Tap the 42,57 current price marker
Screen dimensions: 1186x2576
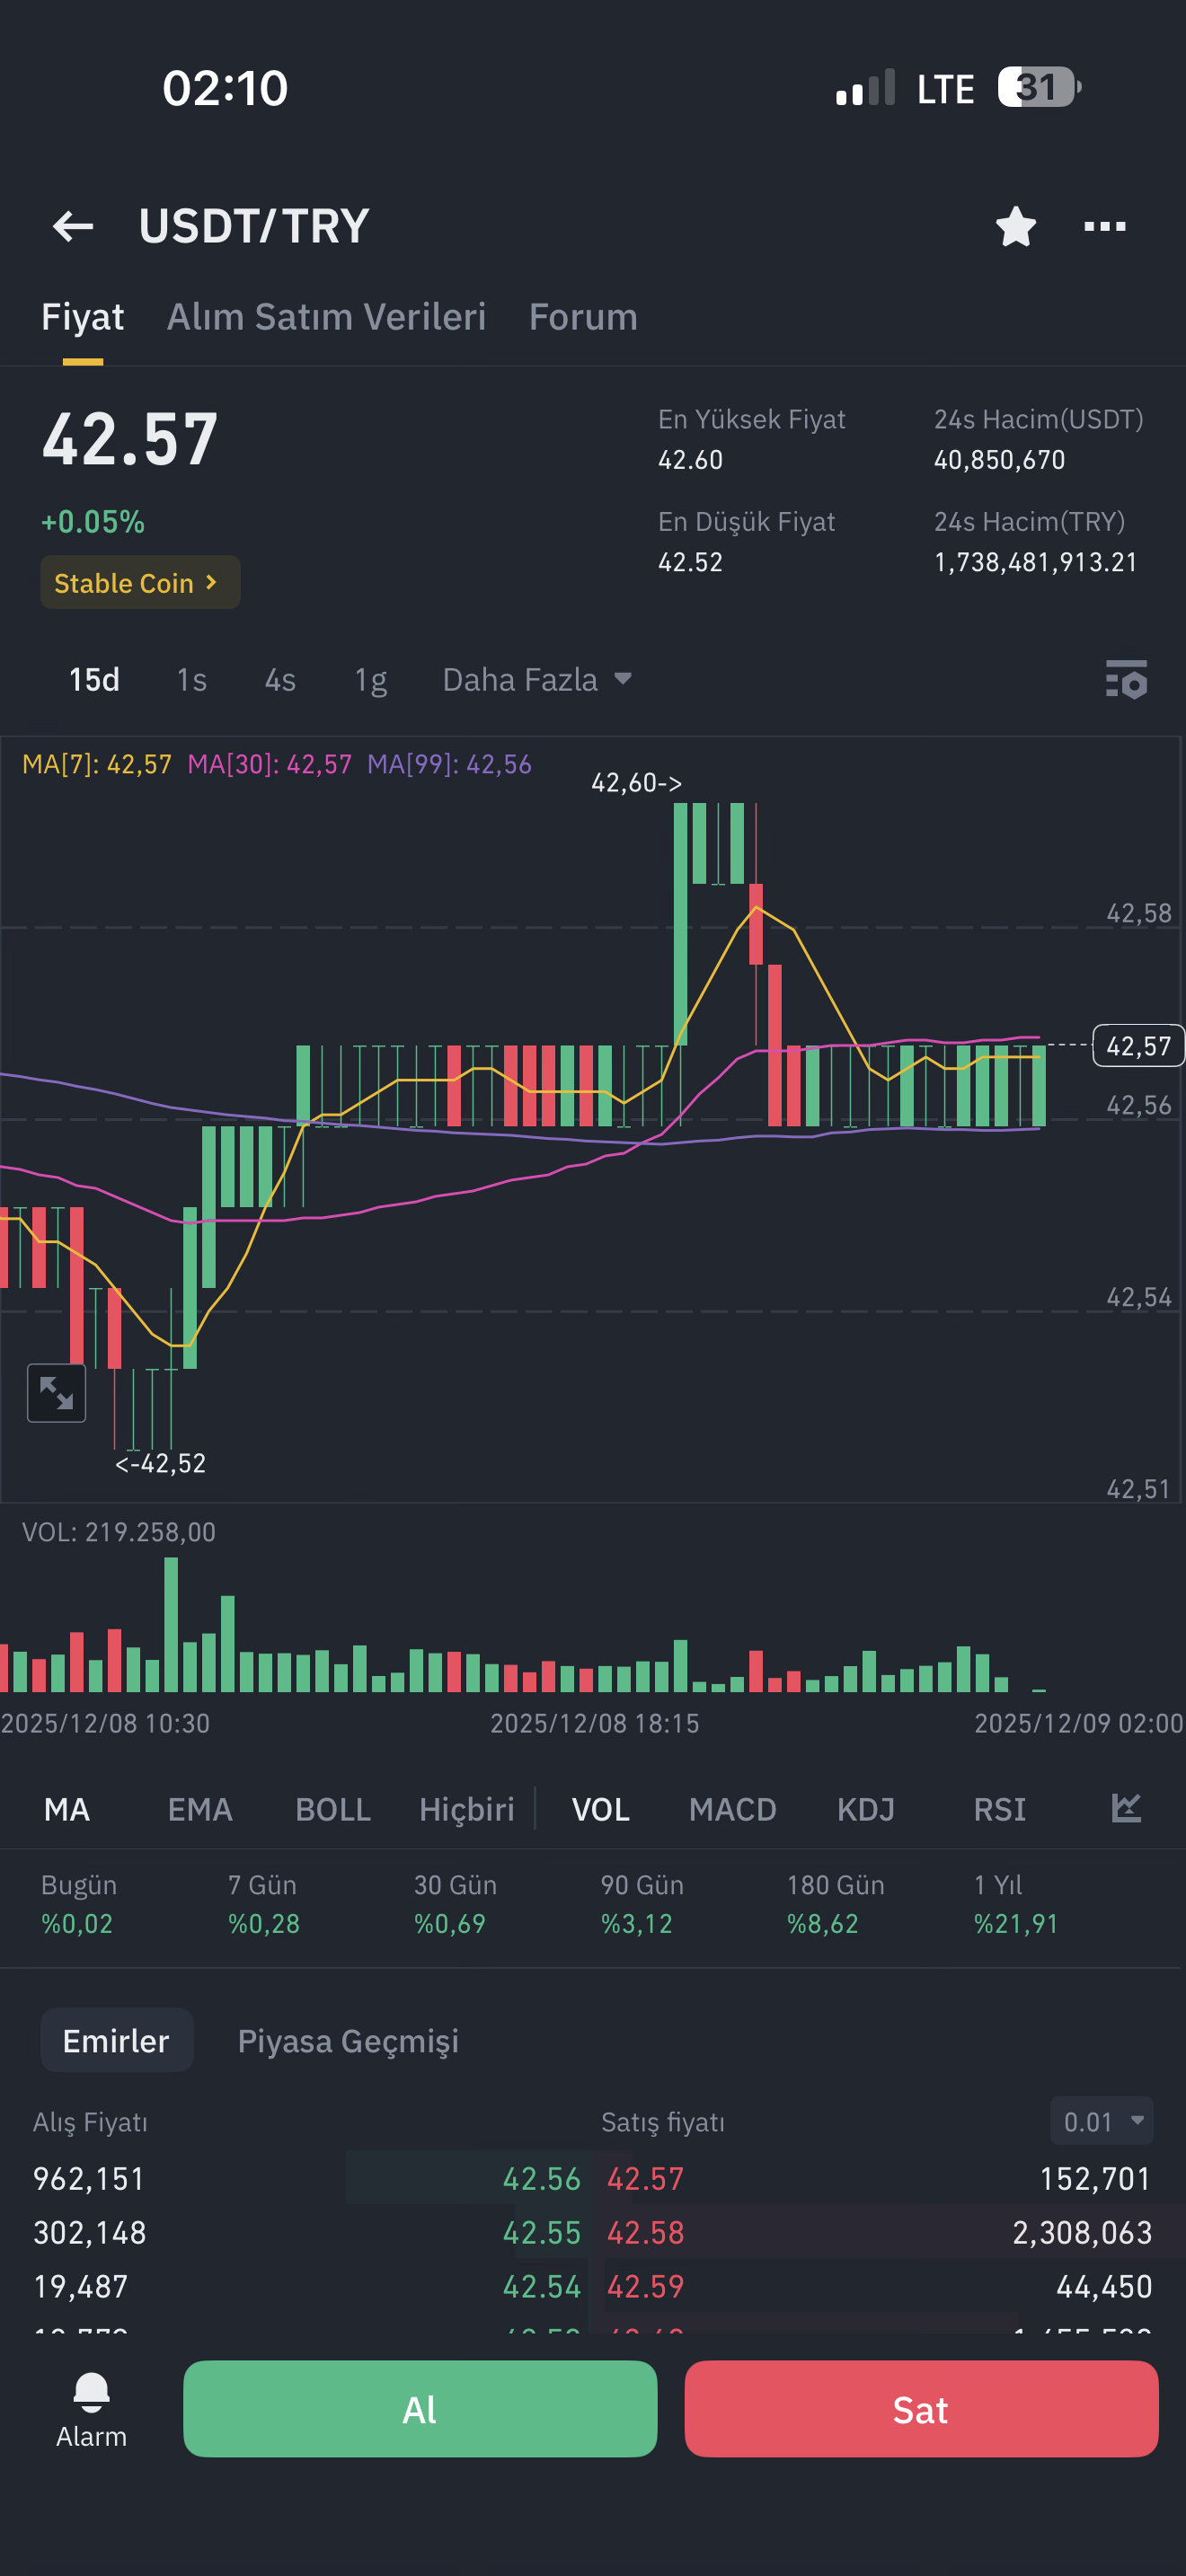pyautogui.click(x=1138, y=1046)
